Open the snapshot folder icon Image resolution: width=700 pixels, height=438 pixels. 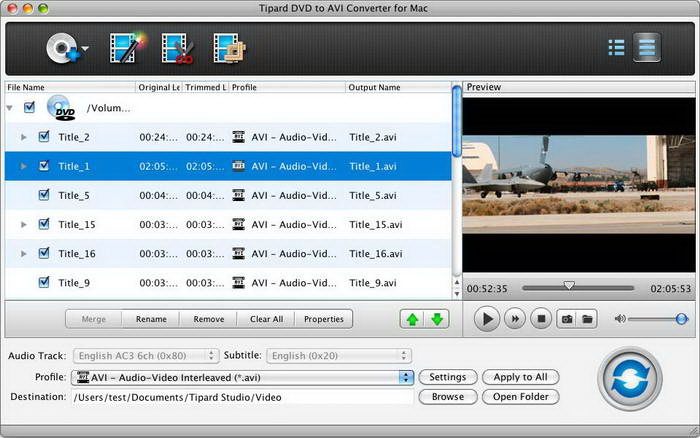pyautogui.click(x=588, y=319)
